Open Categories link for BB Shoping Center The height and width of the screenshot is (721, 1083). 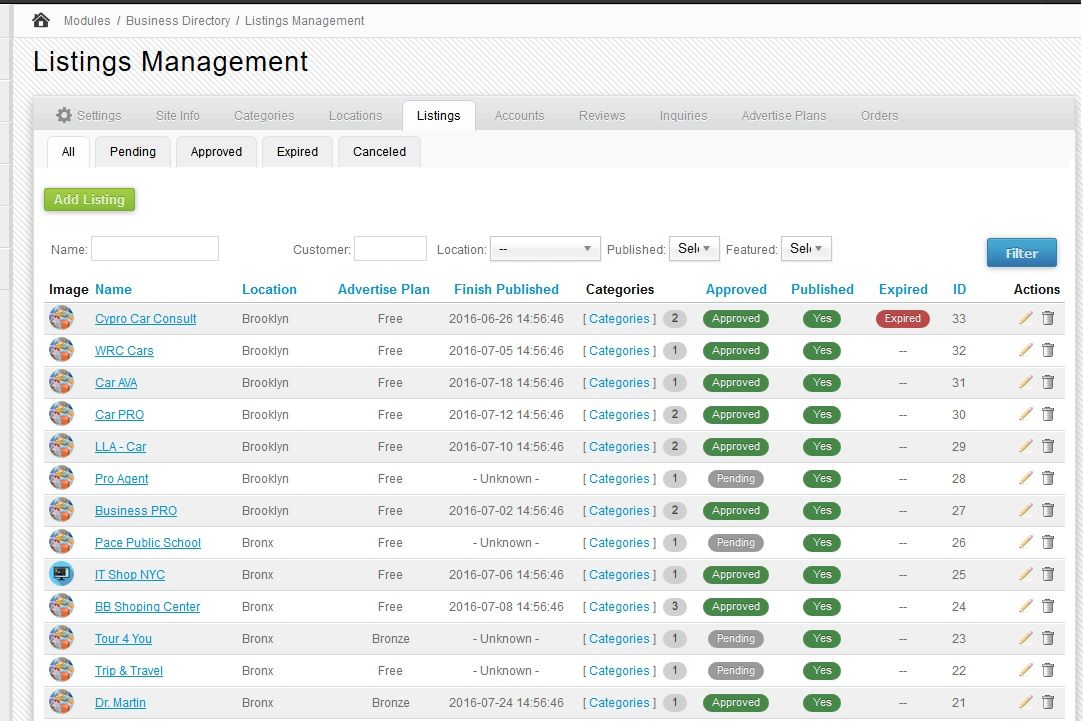(619, 606)
